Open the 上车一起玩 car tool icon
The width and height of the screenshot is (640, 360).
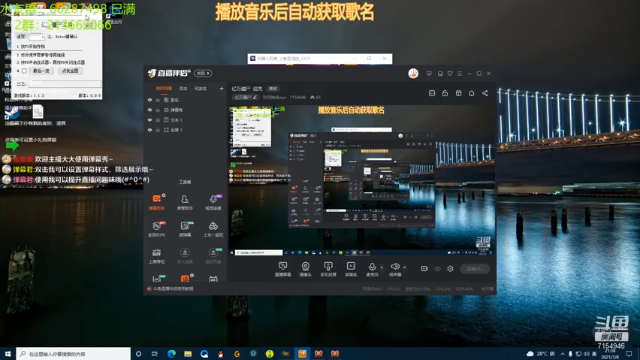click(213, 229)
